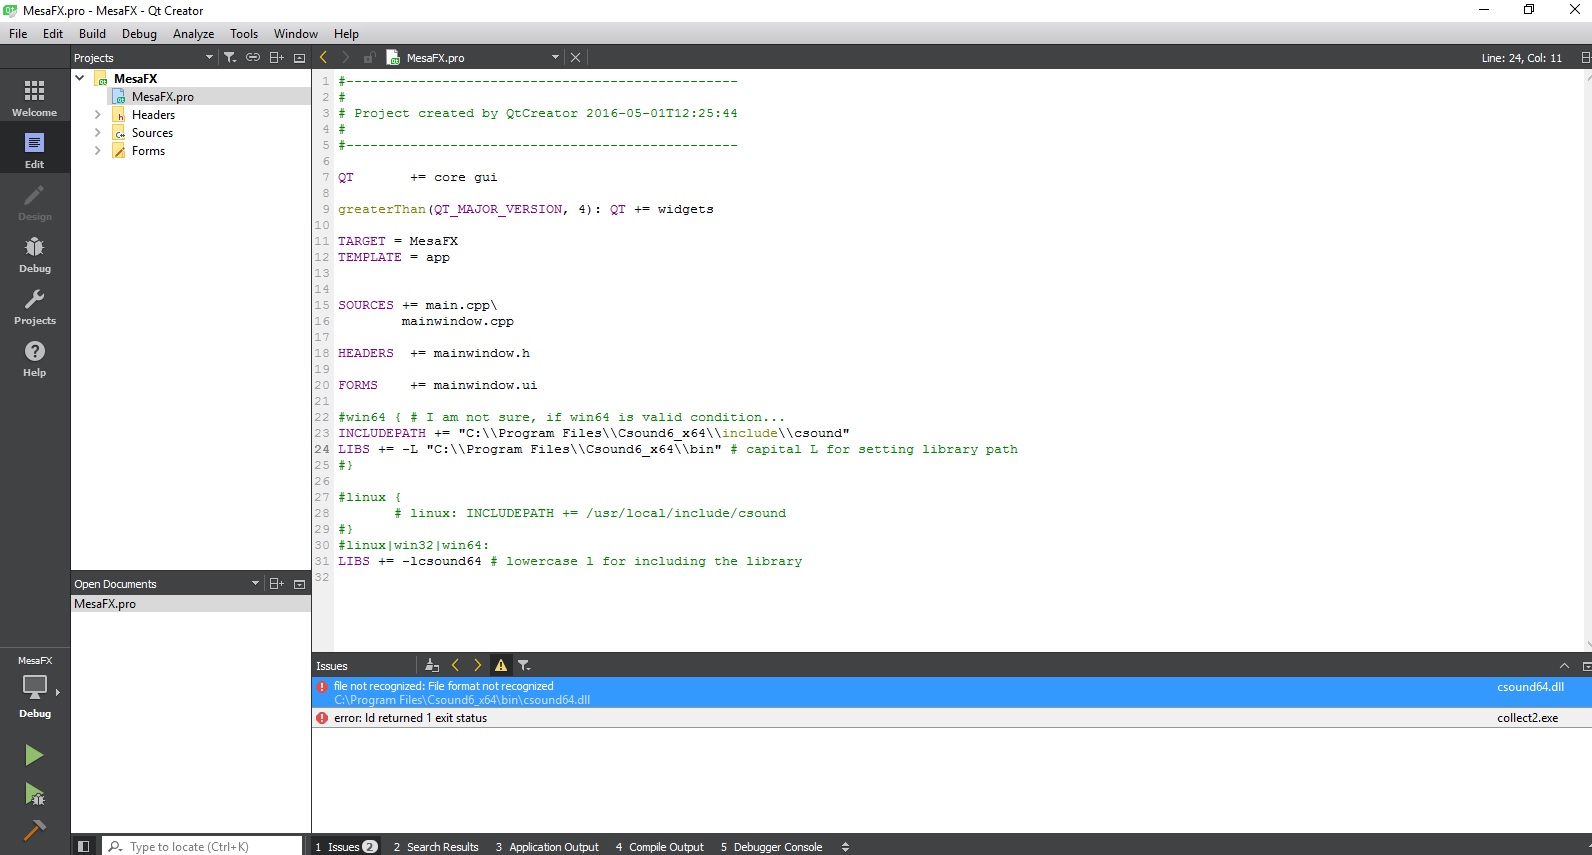1592x855 pixels.
Task: Go forward in editor navigation history
Action: (345, 58)
